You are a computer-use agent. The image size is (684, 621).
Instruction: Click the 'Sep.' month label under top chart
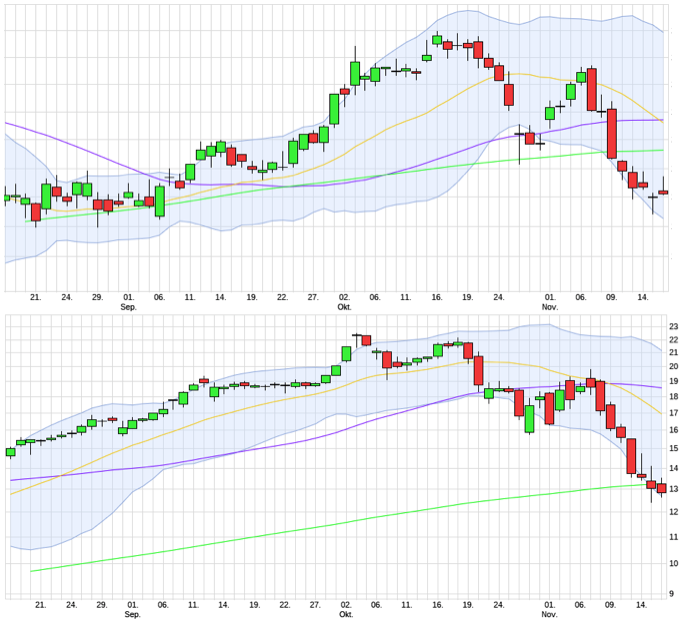pyautogui.click(x=128, y=307)
